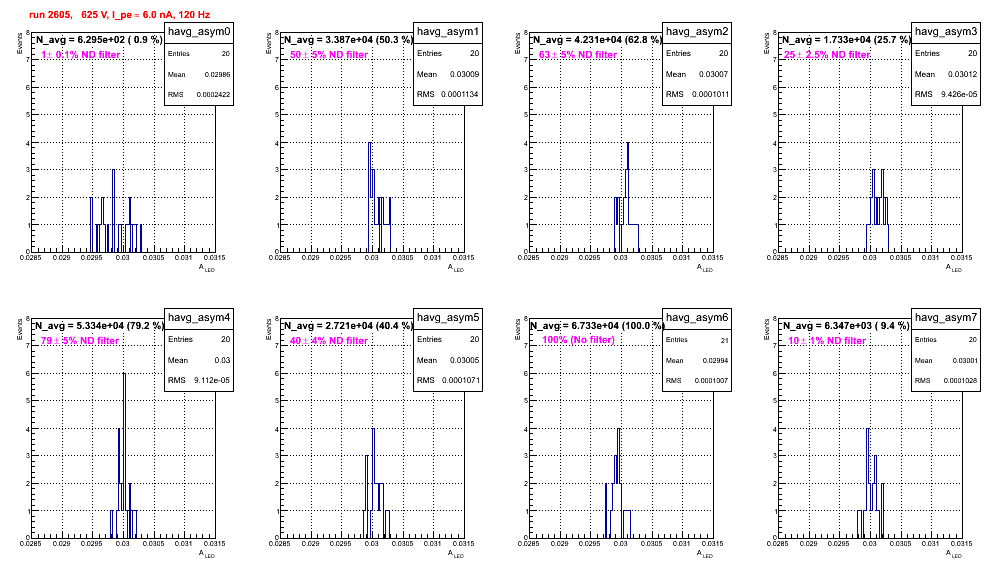
Task: Click Mean value 0.02985 in havg_asym0
Action: (217, 74)
